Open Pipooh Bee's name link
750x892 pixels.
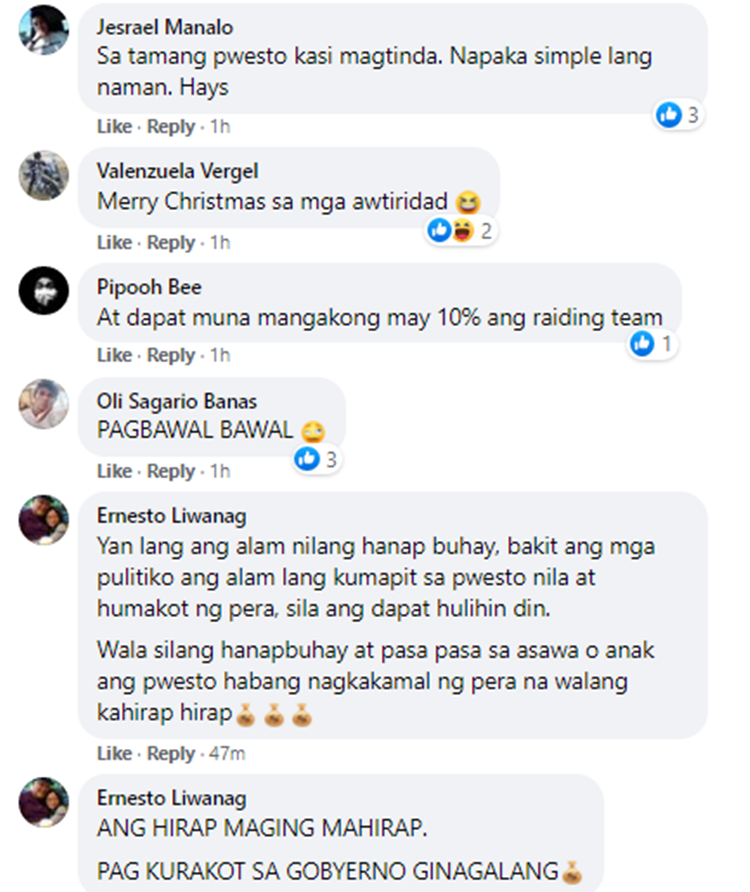coord(149,287)
